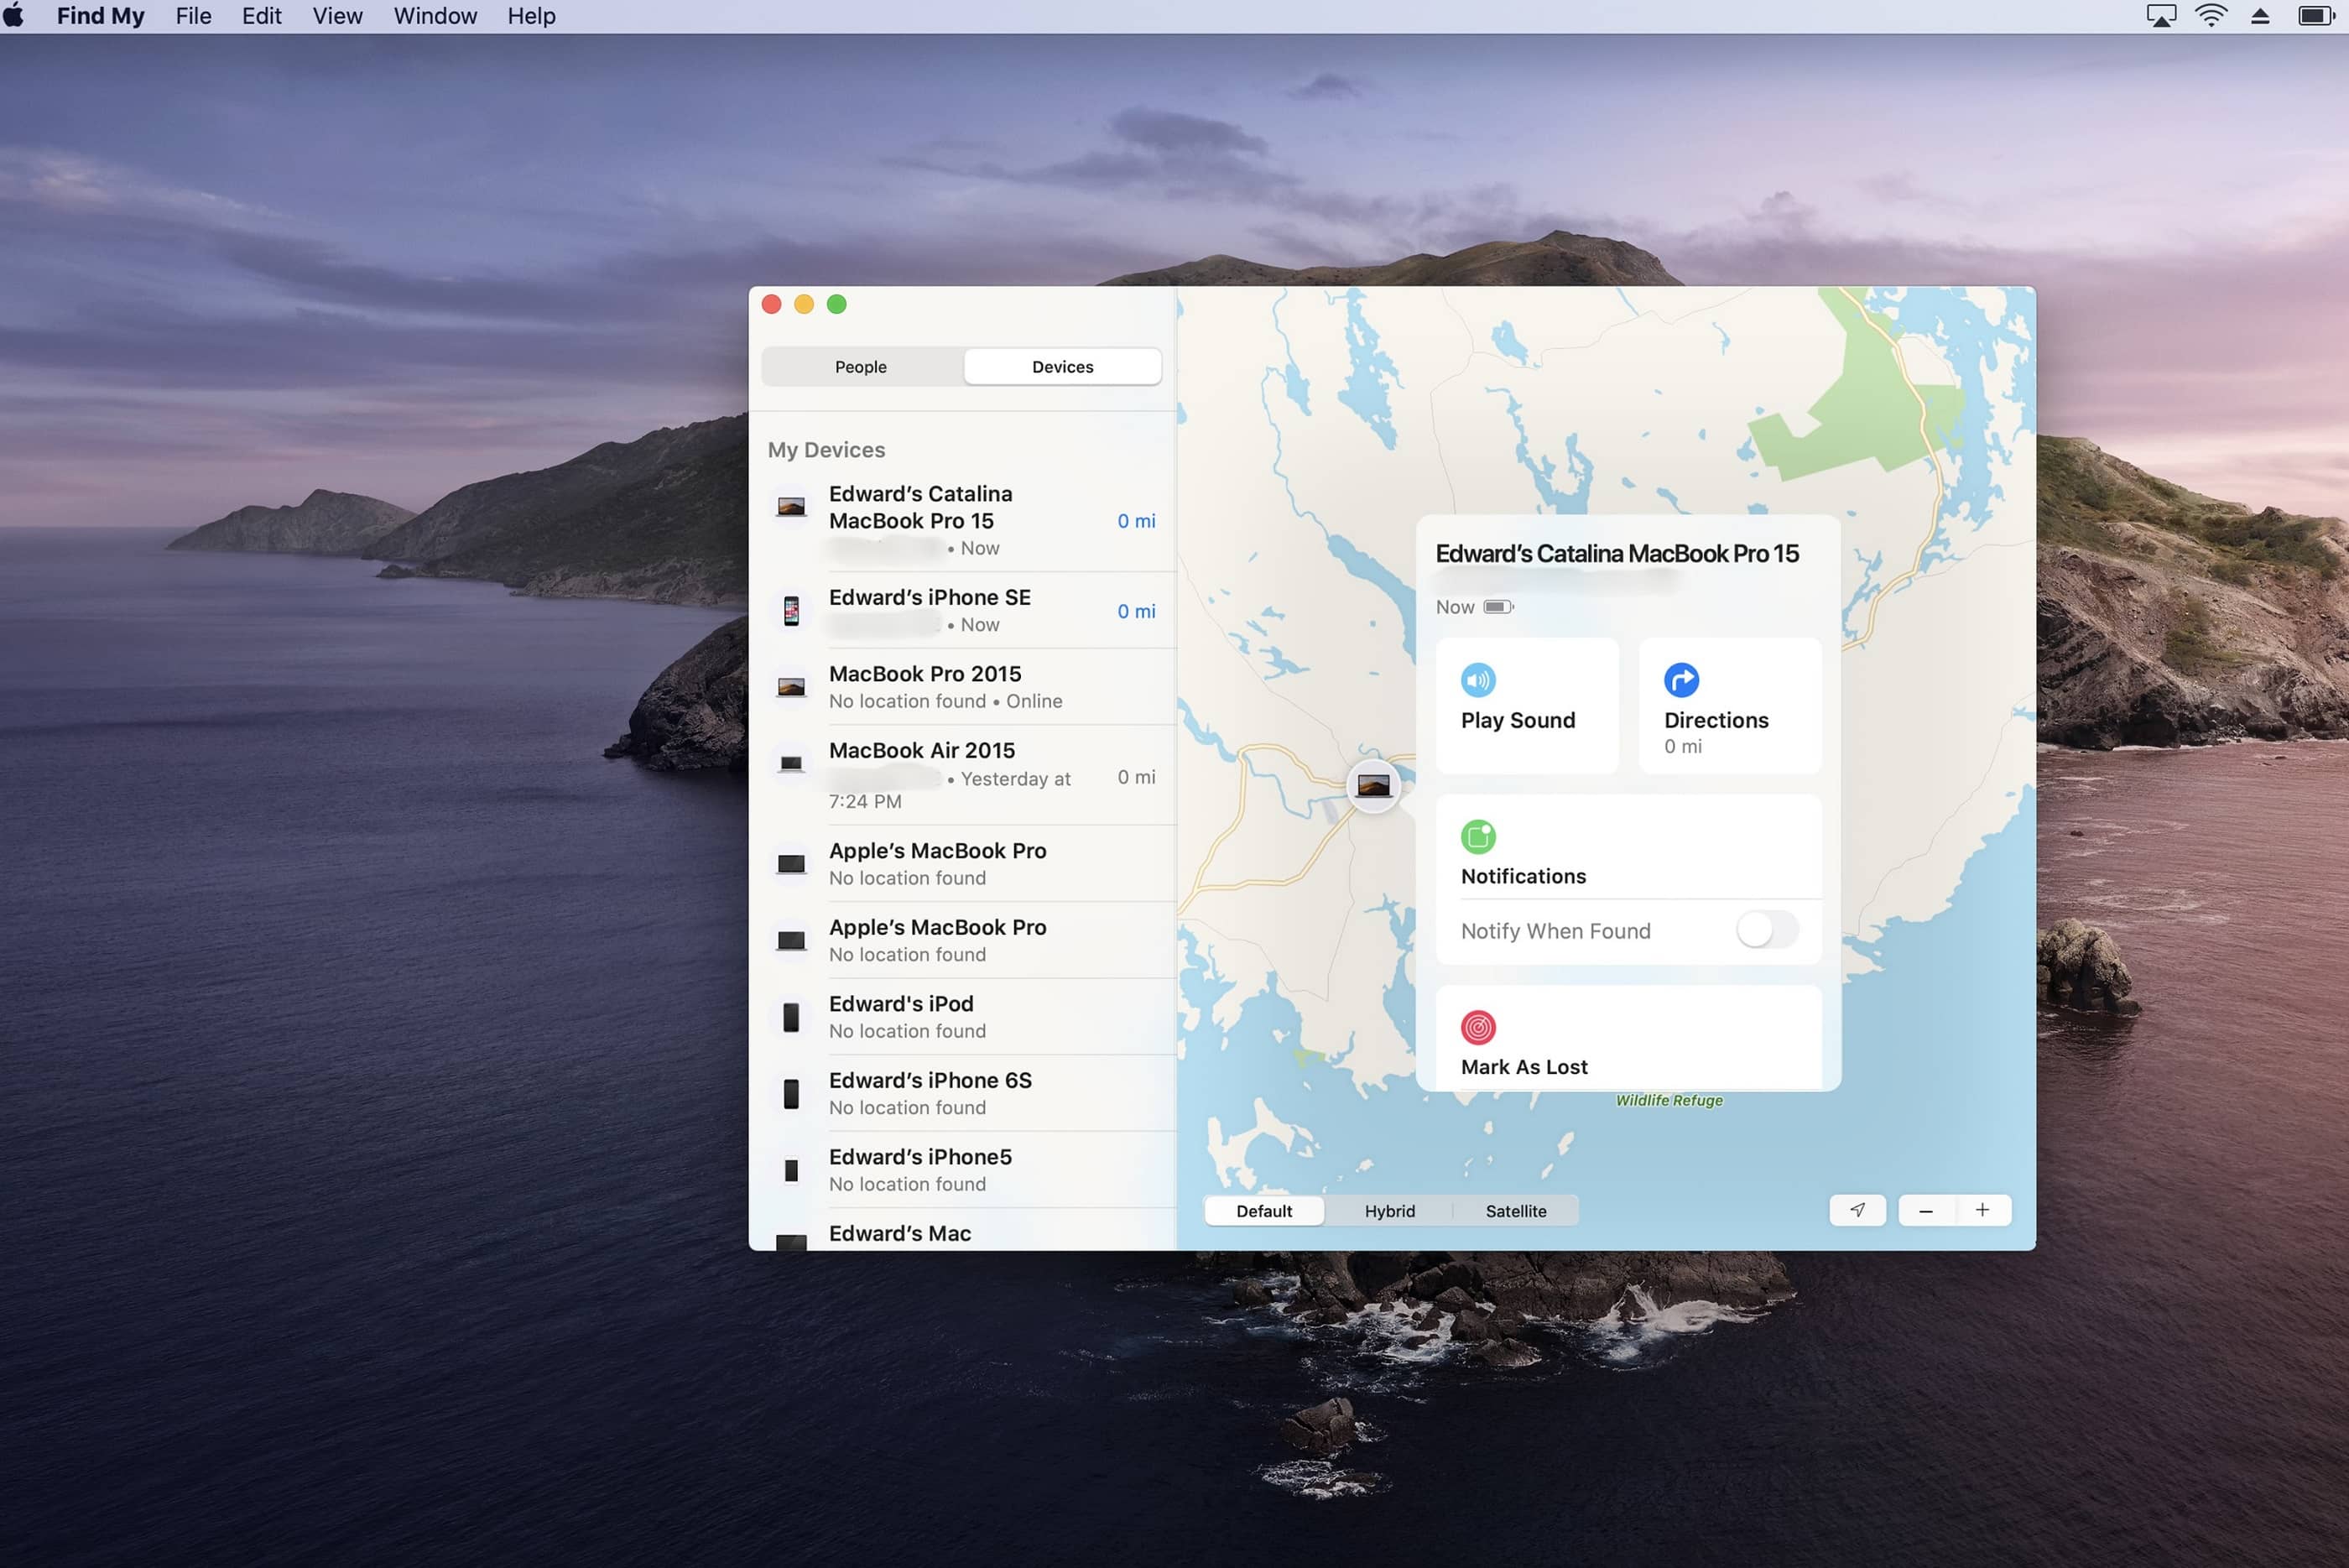Click the Notifications heading in card
Viewport: 2349px width, 1568px height.
(x=1523, y=876)
